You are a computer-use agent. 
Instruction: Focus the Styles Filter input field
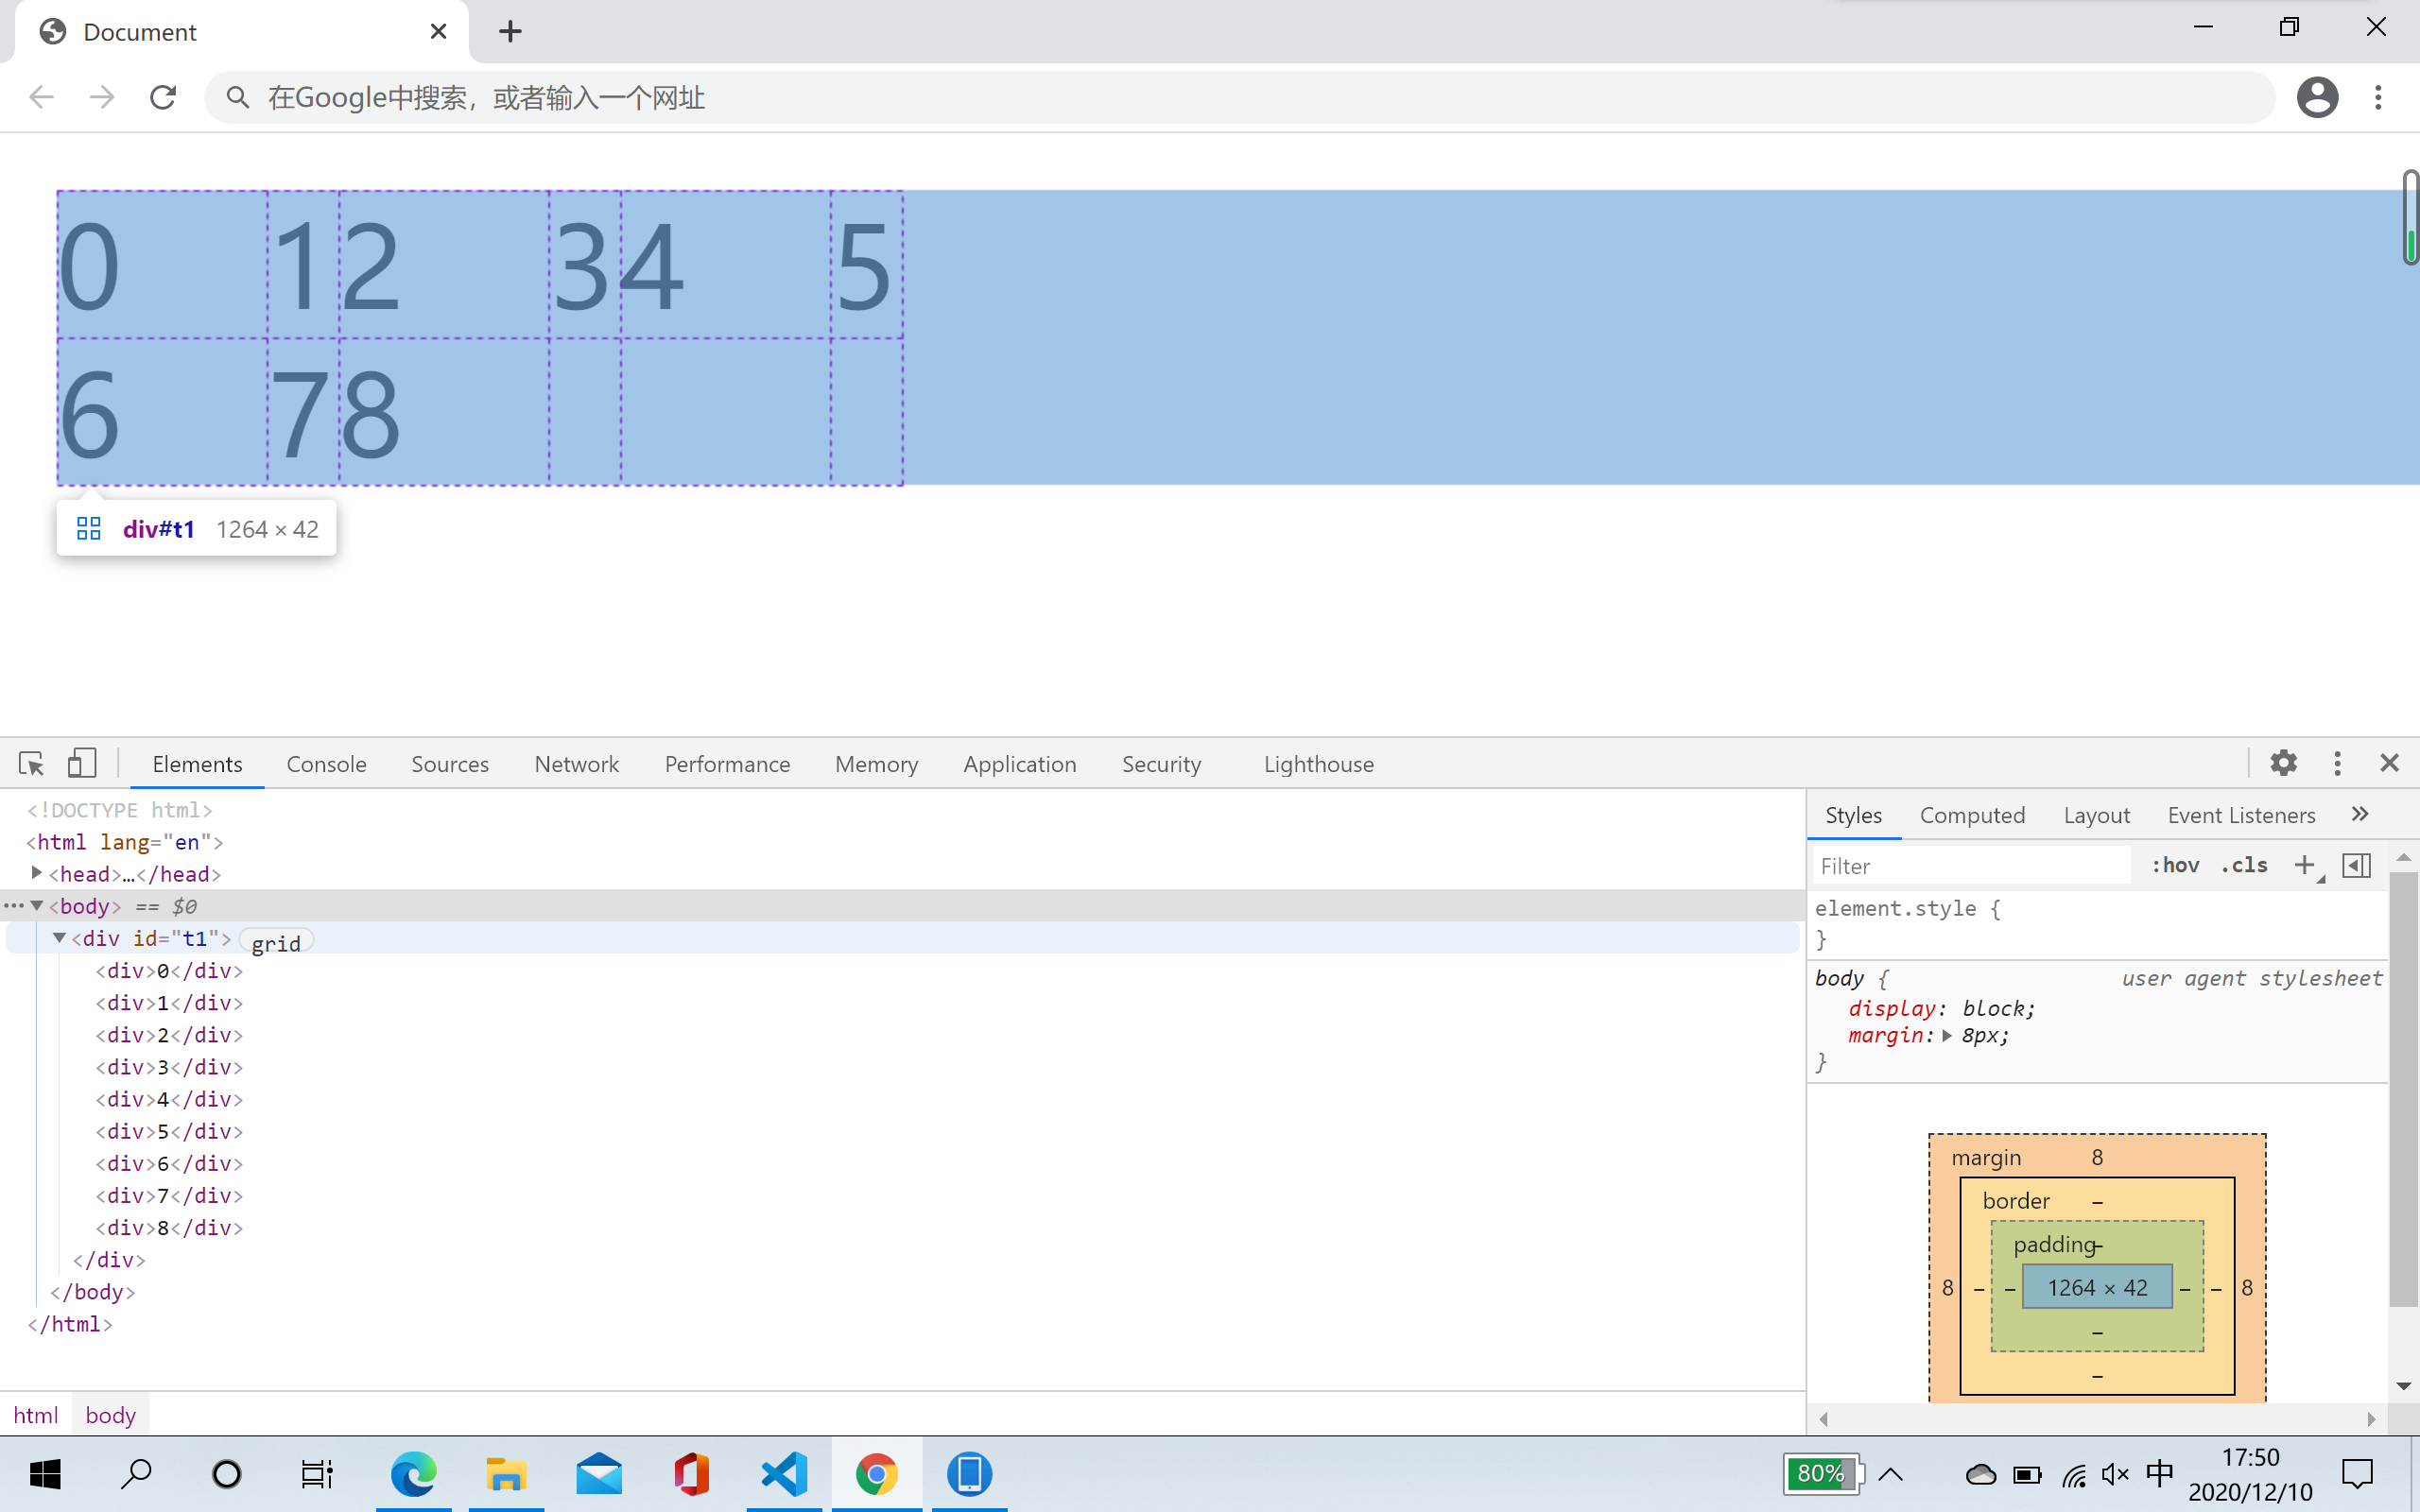(x=1970, y=866)
